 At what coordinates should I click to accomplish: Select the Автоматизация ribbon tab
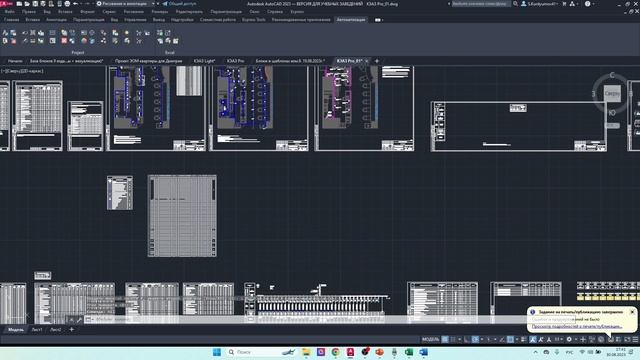click(x=351, y=20)
